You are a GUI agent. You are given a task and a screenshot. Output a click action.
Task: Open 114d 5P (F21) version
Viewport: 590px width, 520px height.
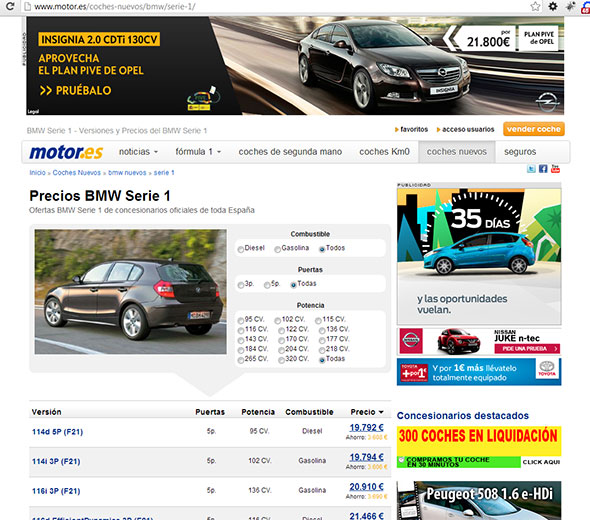point(57,432)
